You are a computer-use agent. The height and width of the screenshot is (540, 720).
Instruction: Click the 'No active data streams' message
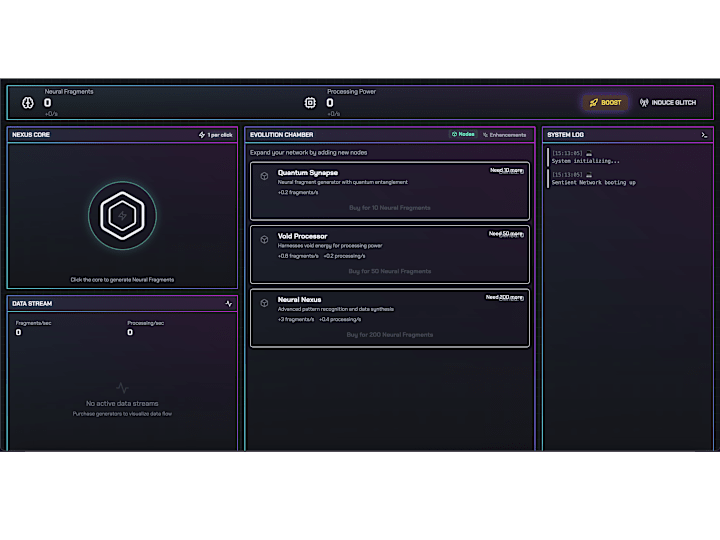122,403
